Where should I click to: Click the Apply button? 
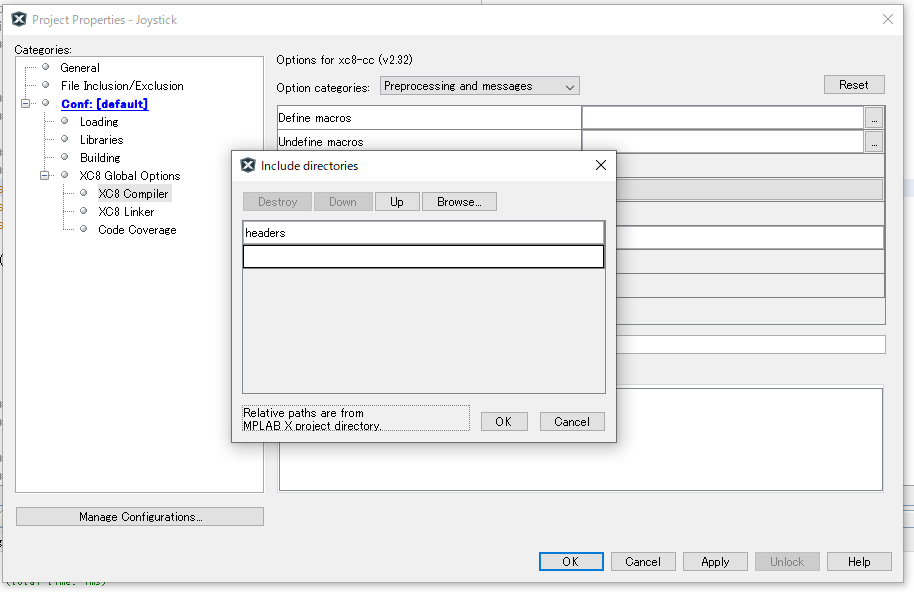[x=715, y=562]
